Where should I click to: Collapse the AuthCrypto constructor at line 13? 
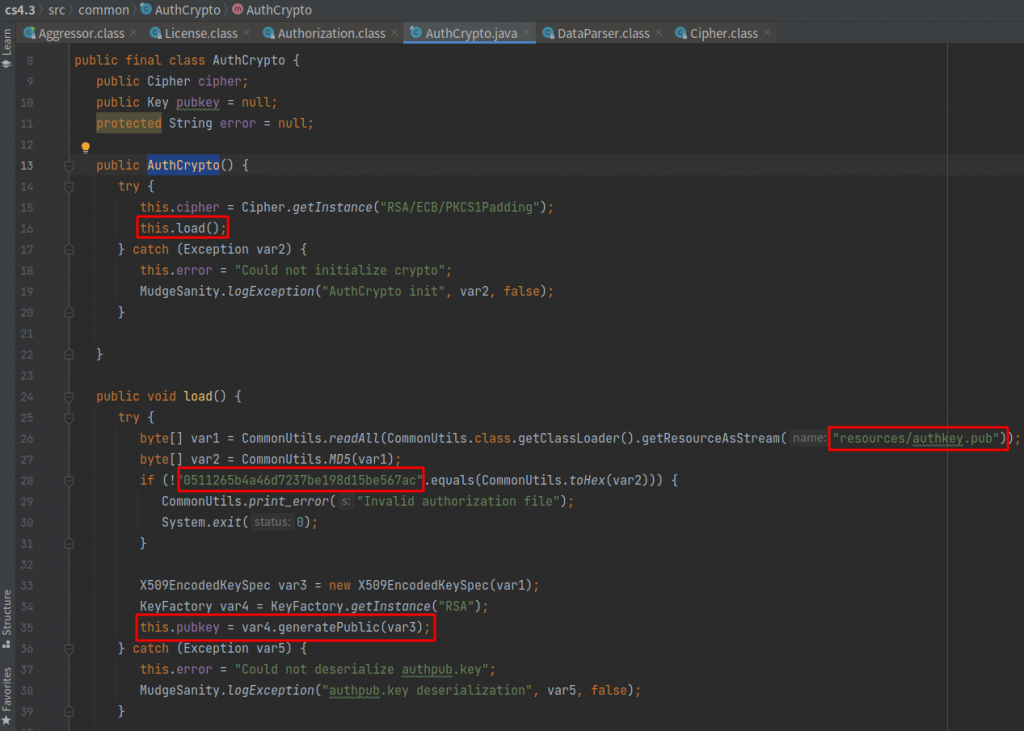coord(69,165)
